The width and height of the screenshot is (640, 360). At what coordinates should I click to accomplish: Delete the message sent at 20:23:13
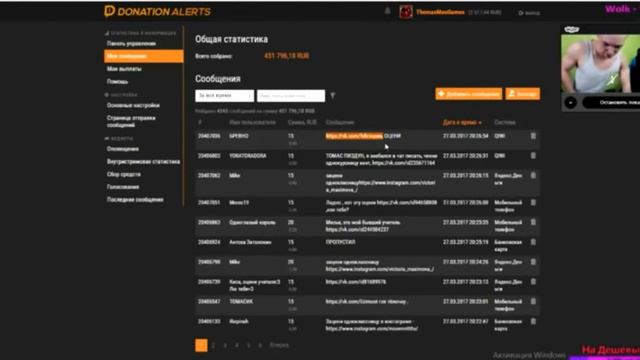point(533,282)
